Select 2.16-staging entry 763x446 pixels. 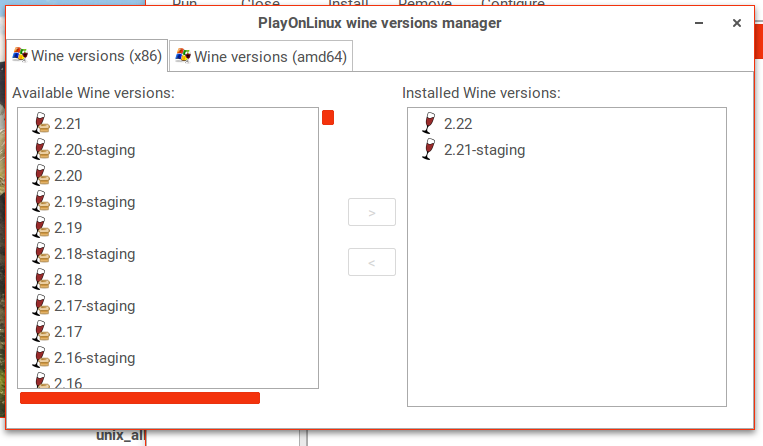point(94,358)
